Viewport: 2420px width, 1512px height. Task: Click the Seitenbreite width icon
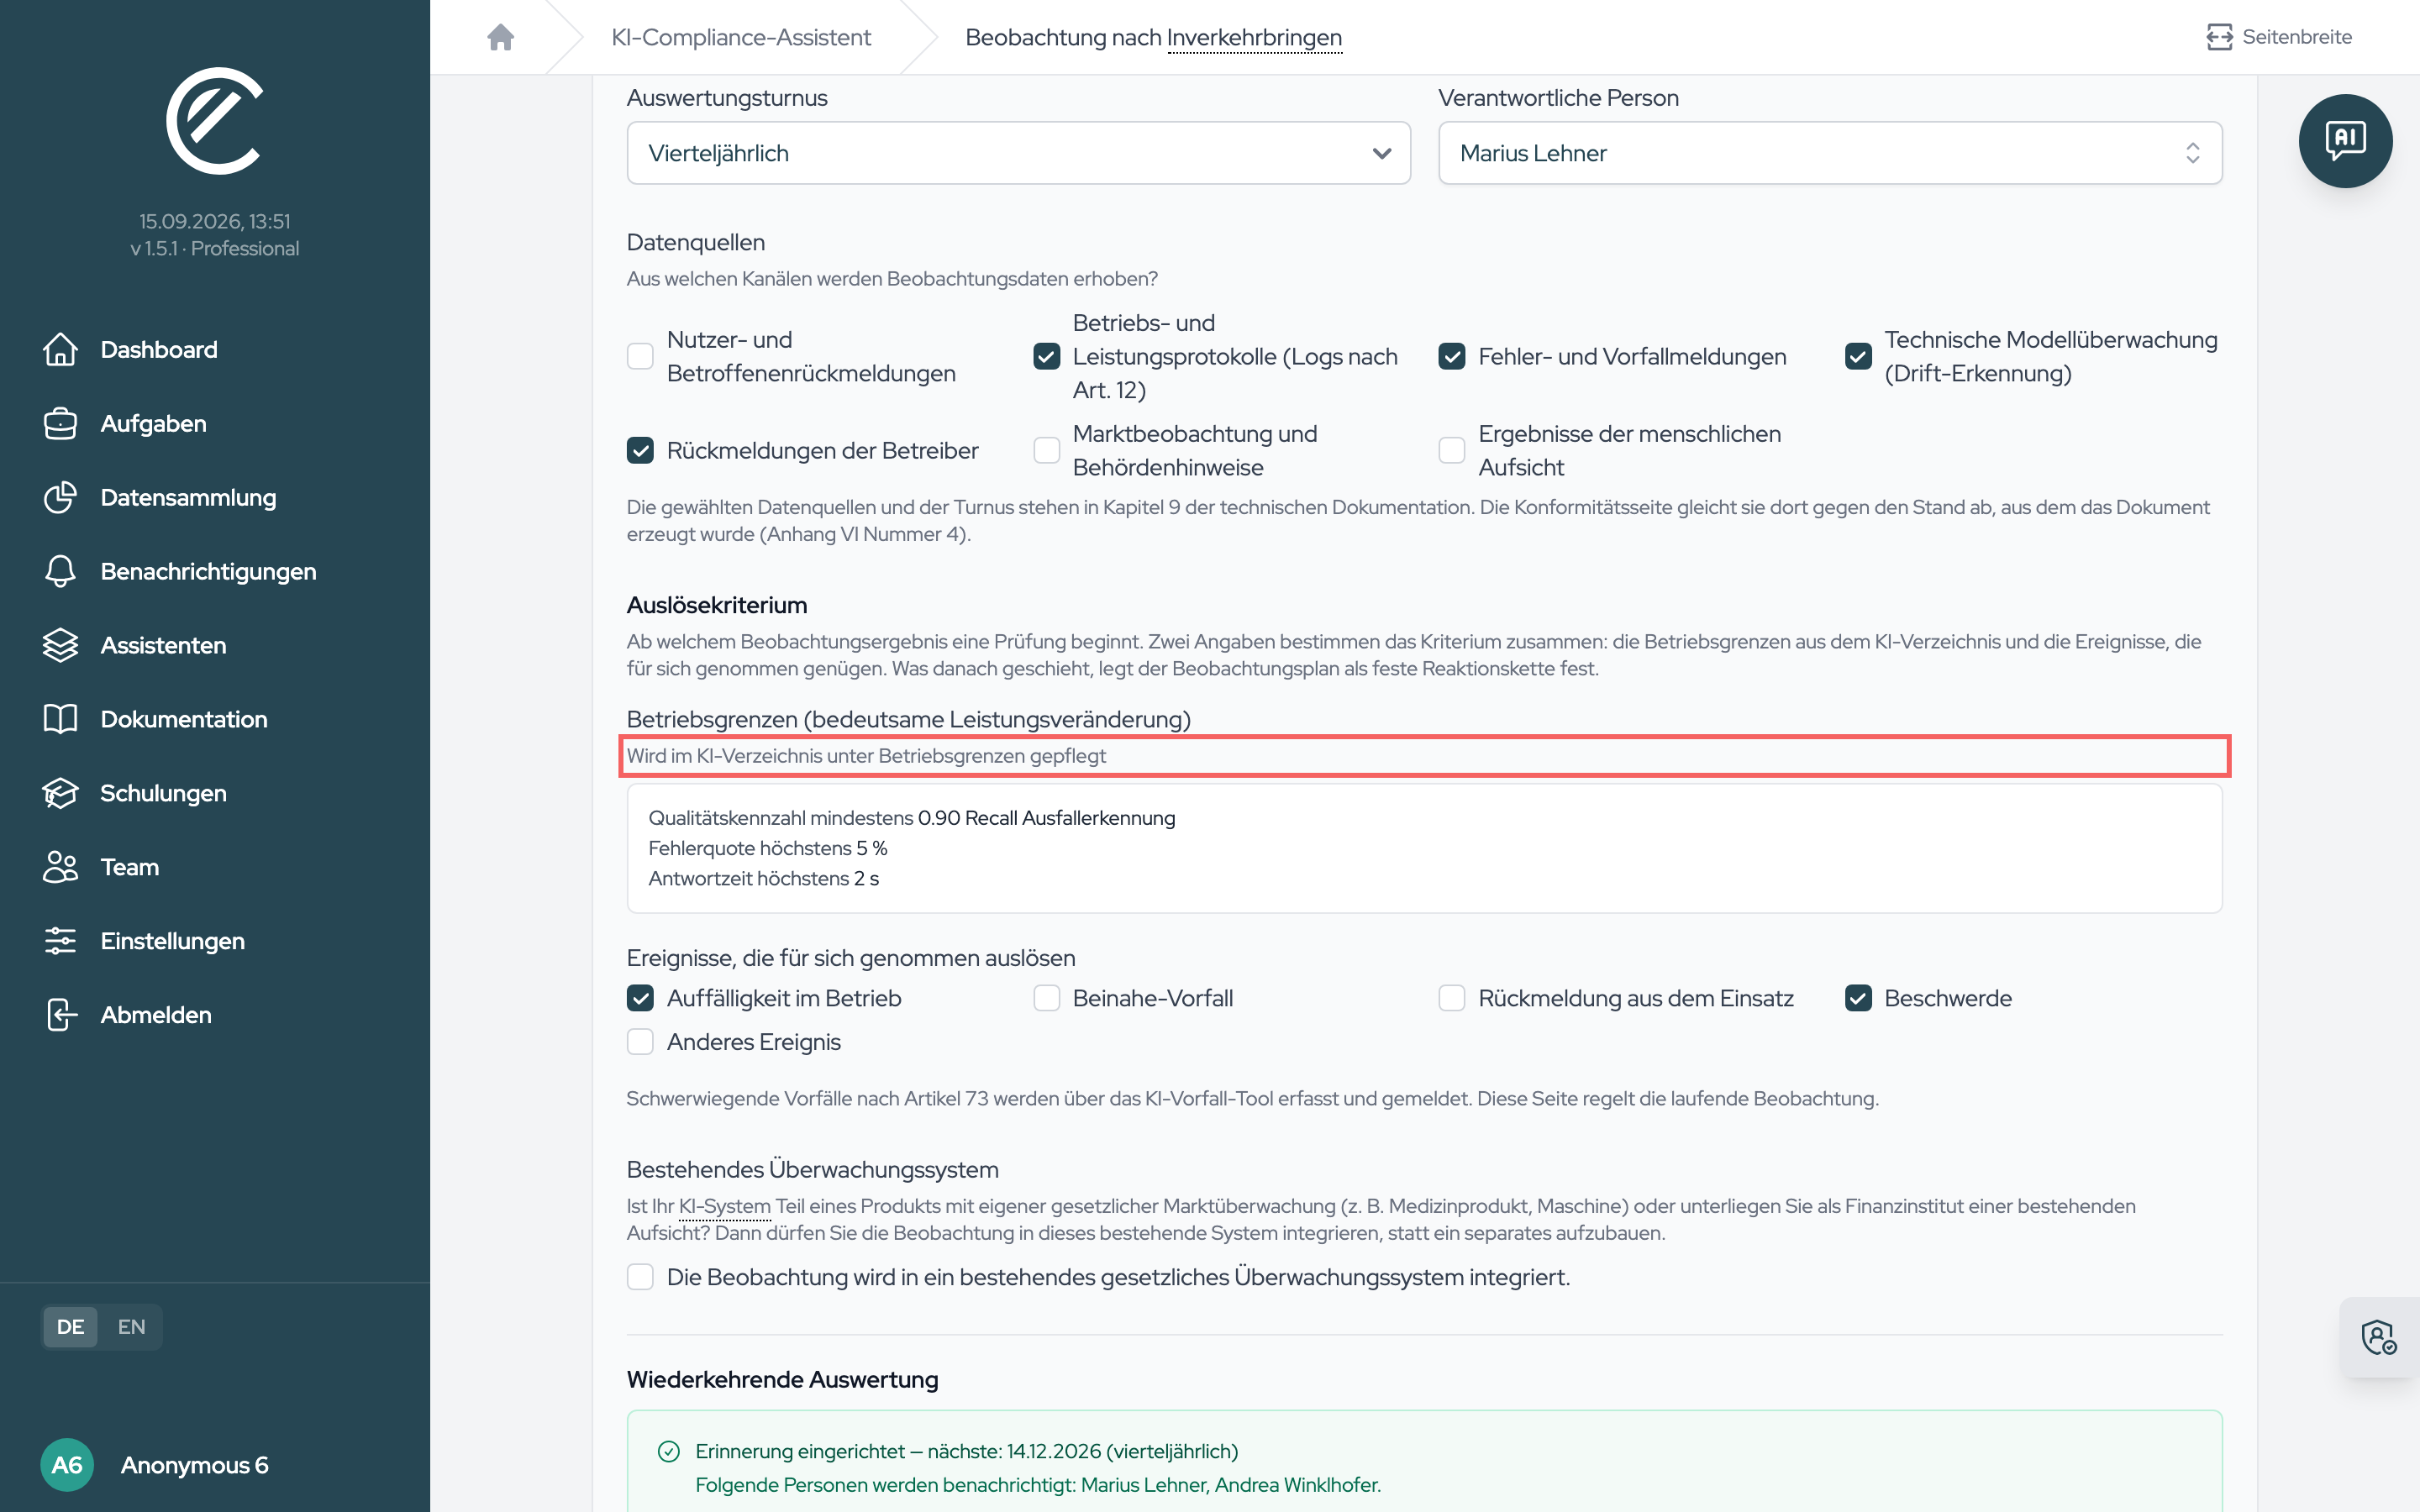(x=2219, y=37)
